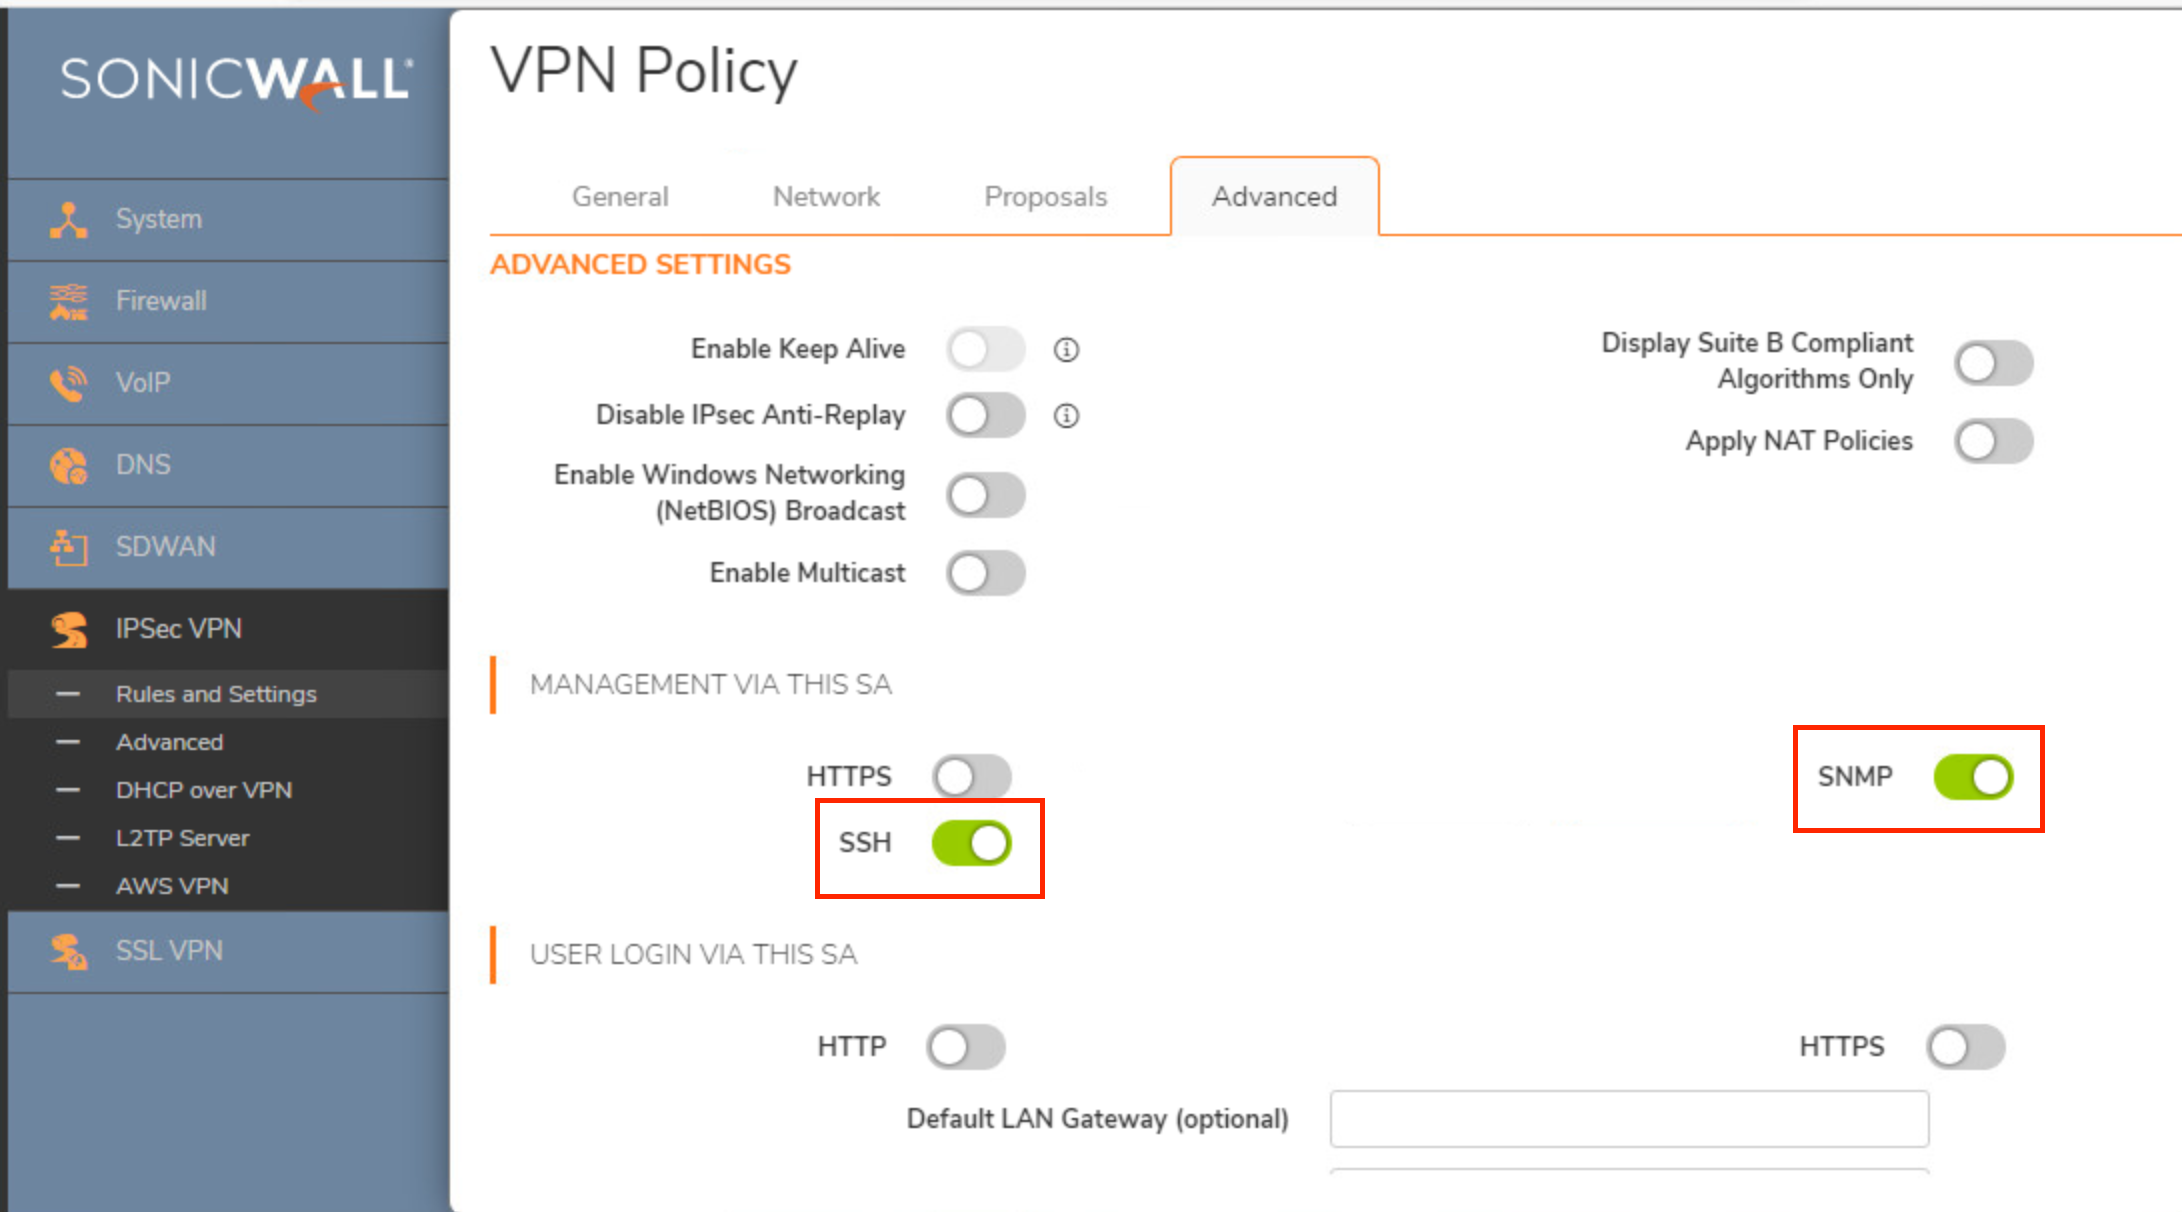Open VoIP using its phone icon

pyautogui.click(x=68, y=383)
